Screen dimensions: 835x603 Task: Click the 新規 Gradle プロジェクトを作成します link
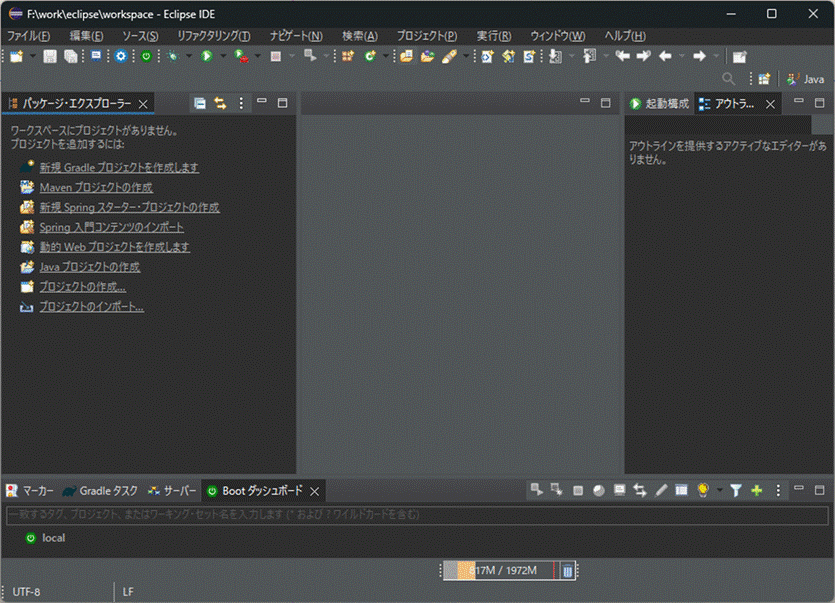pos(119,167)
